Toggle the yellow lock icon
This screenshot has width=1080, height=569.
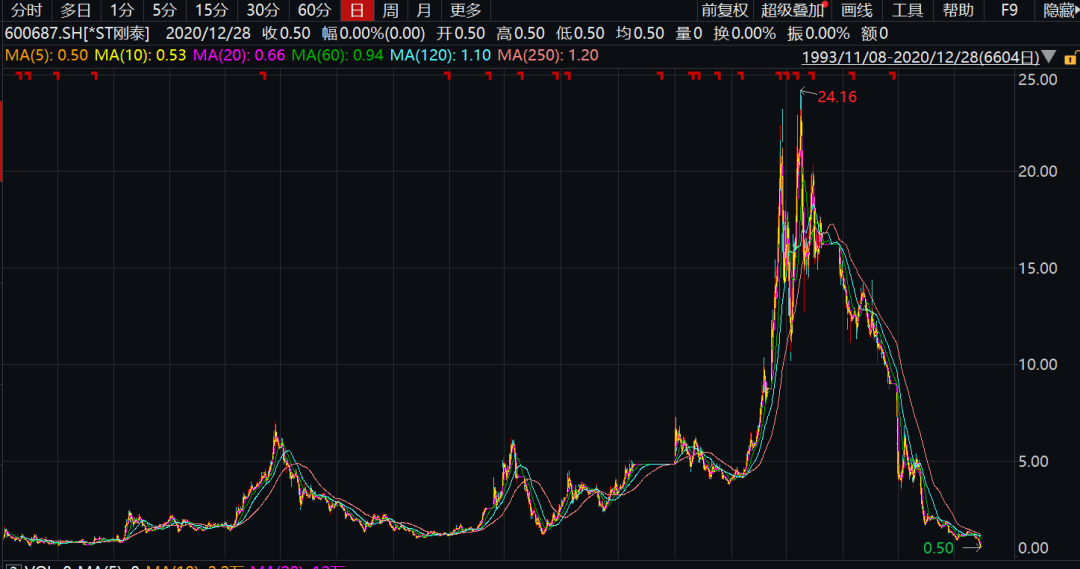1070,59
